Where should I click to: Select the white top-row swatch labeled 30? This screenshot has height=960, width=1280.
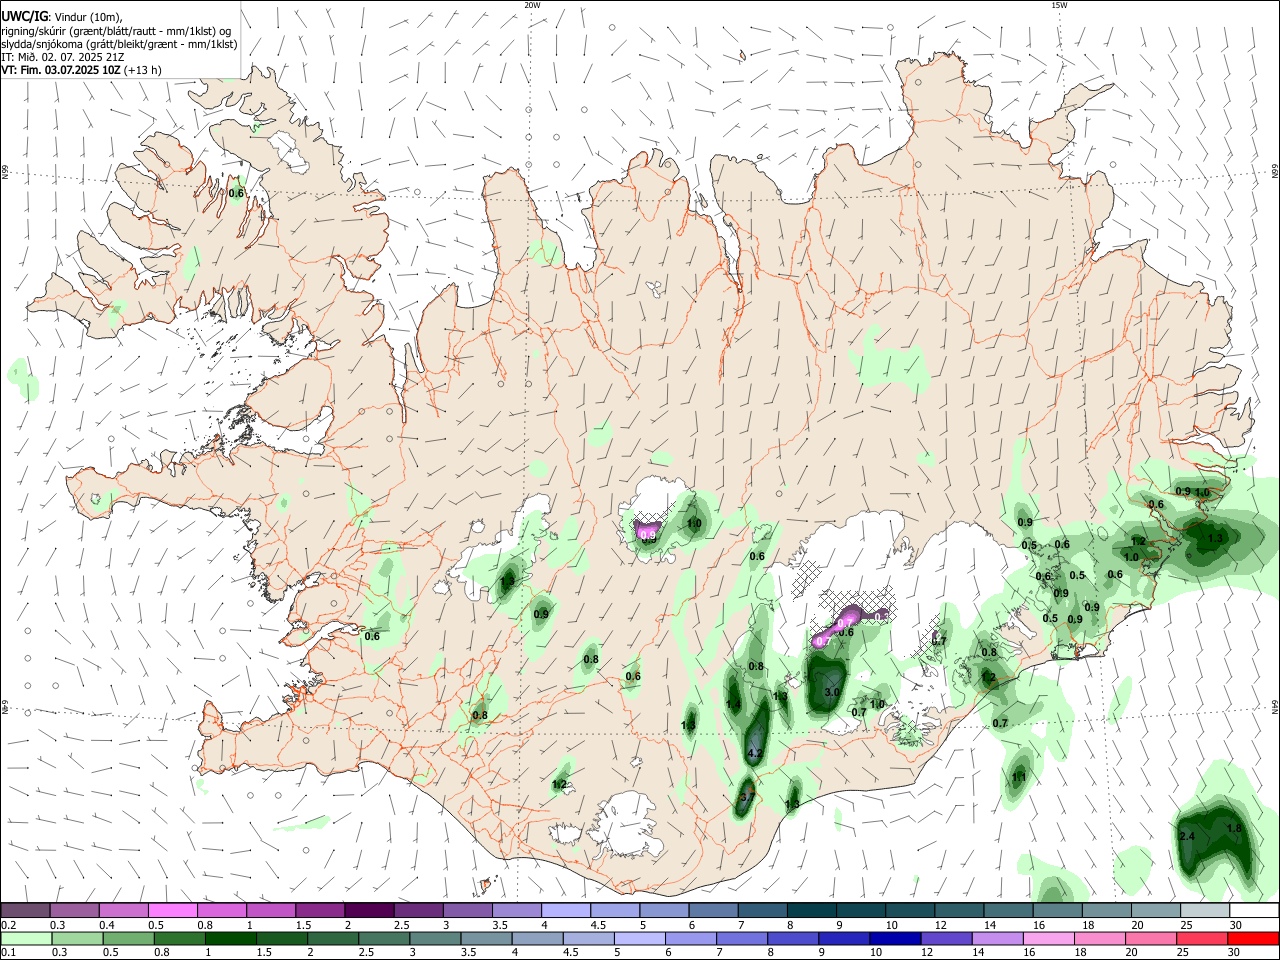pyautogui.click(x=1254, y=911)
